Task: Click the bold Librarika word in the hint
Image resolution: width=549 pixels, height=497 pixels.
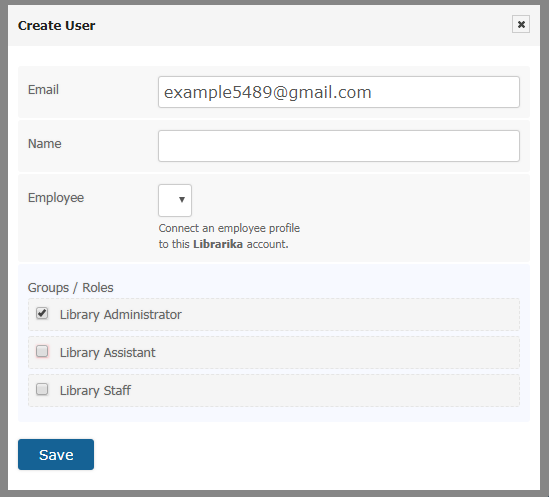Action: [x=218, y=244]
